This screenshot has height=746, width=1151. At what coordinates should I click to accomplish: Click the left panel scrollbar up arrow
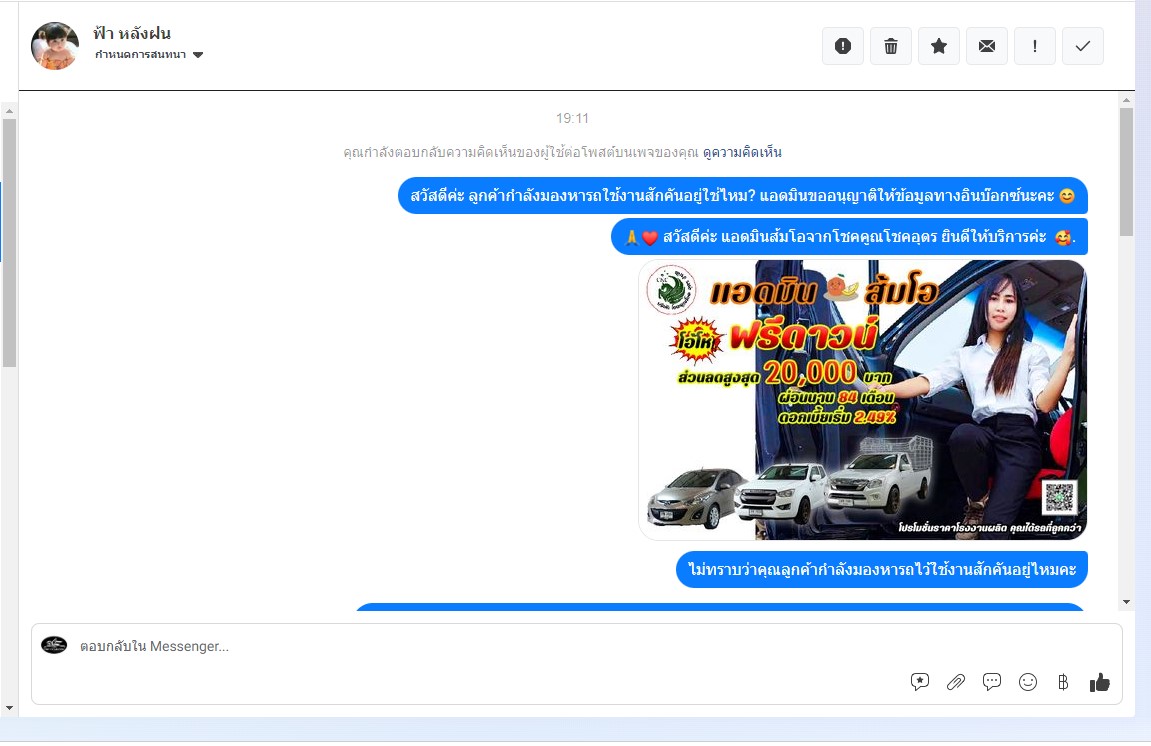[9, 111]
